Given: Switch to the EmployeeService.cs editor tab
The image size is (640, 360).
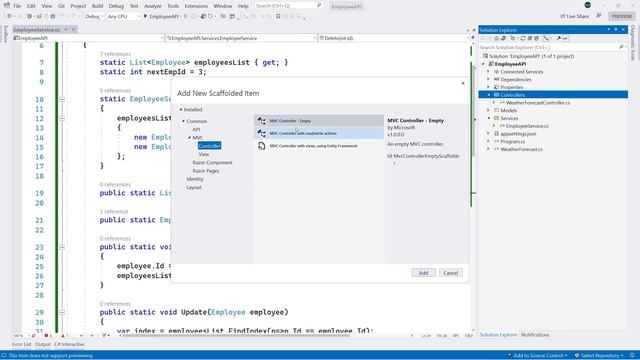Looking at the screenshot, I should 37,30.
